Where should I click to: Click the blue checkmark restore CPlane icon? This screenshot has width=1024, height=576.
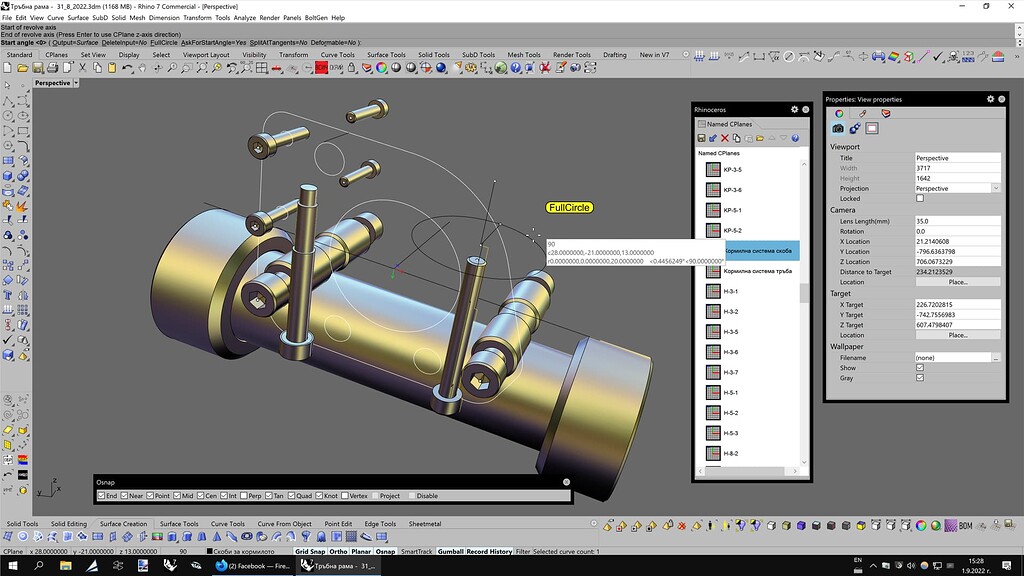712,138
